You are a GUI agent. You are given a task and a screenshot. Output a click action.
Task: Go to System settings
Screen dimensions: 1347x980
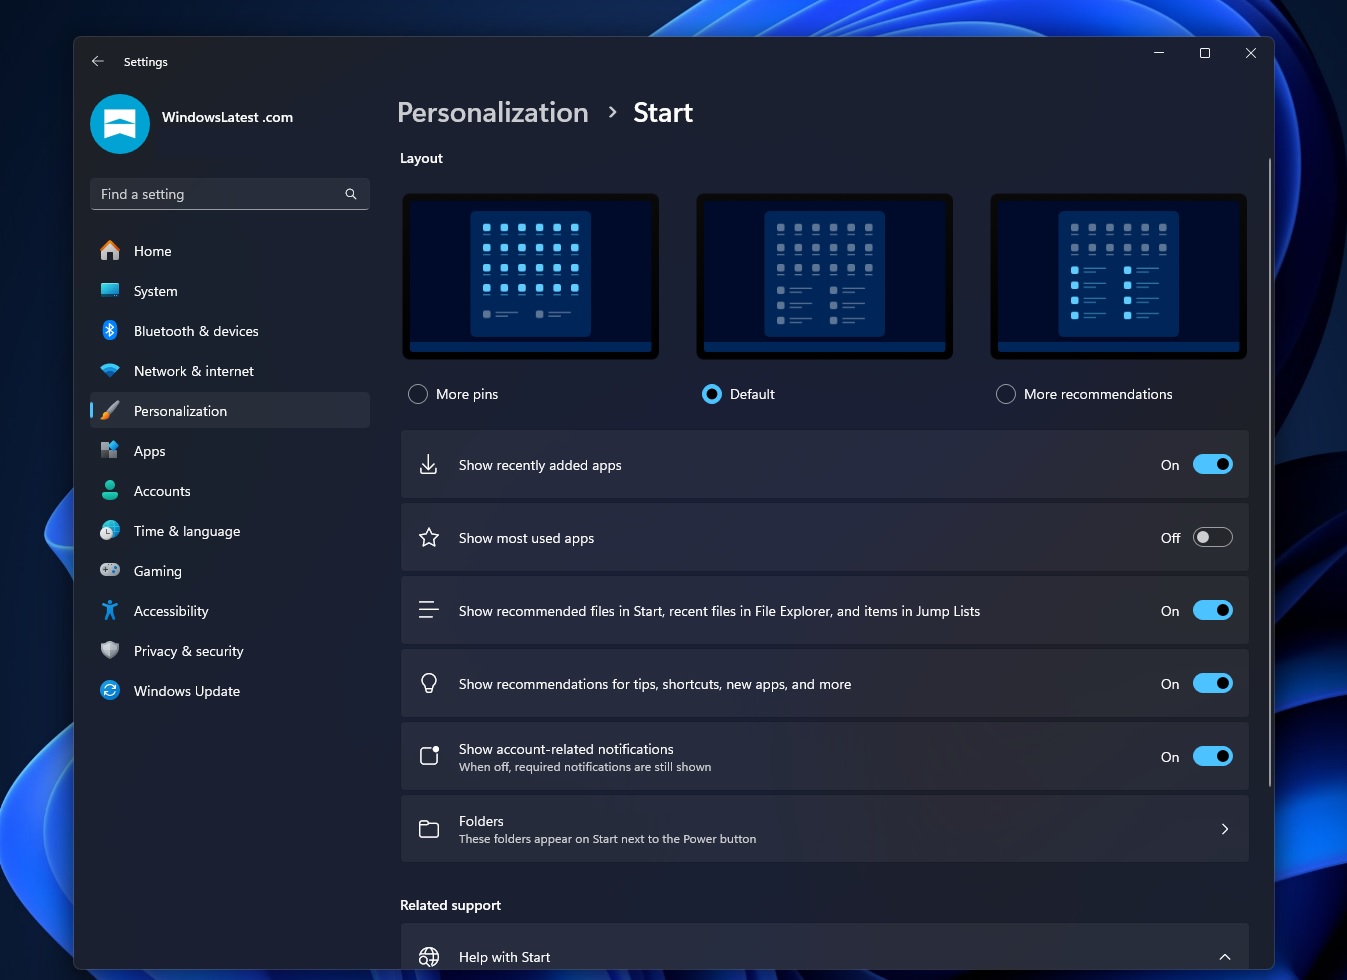(x=230, y=291)
